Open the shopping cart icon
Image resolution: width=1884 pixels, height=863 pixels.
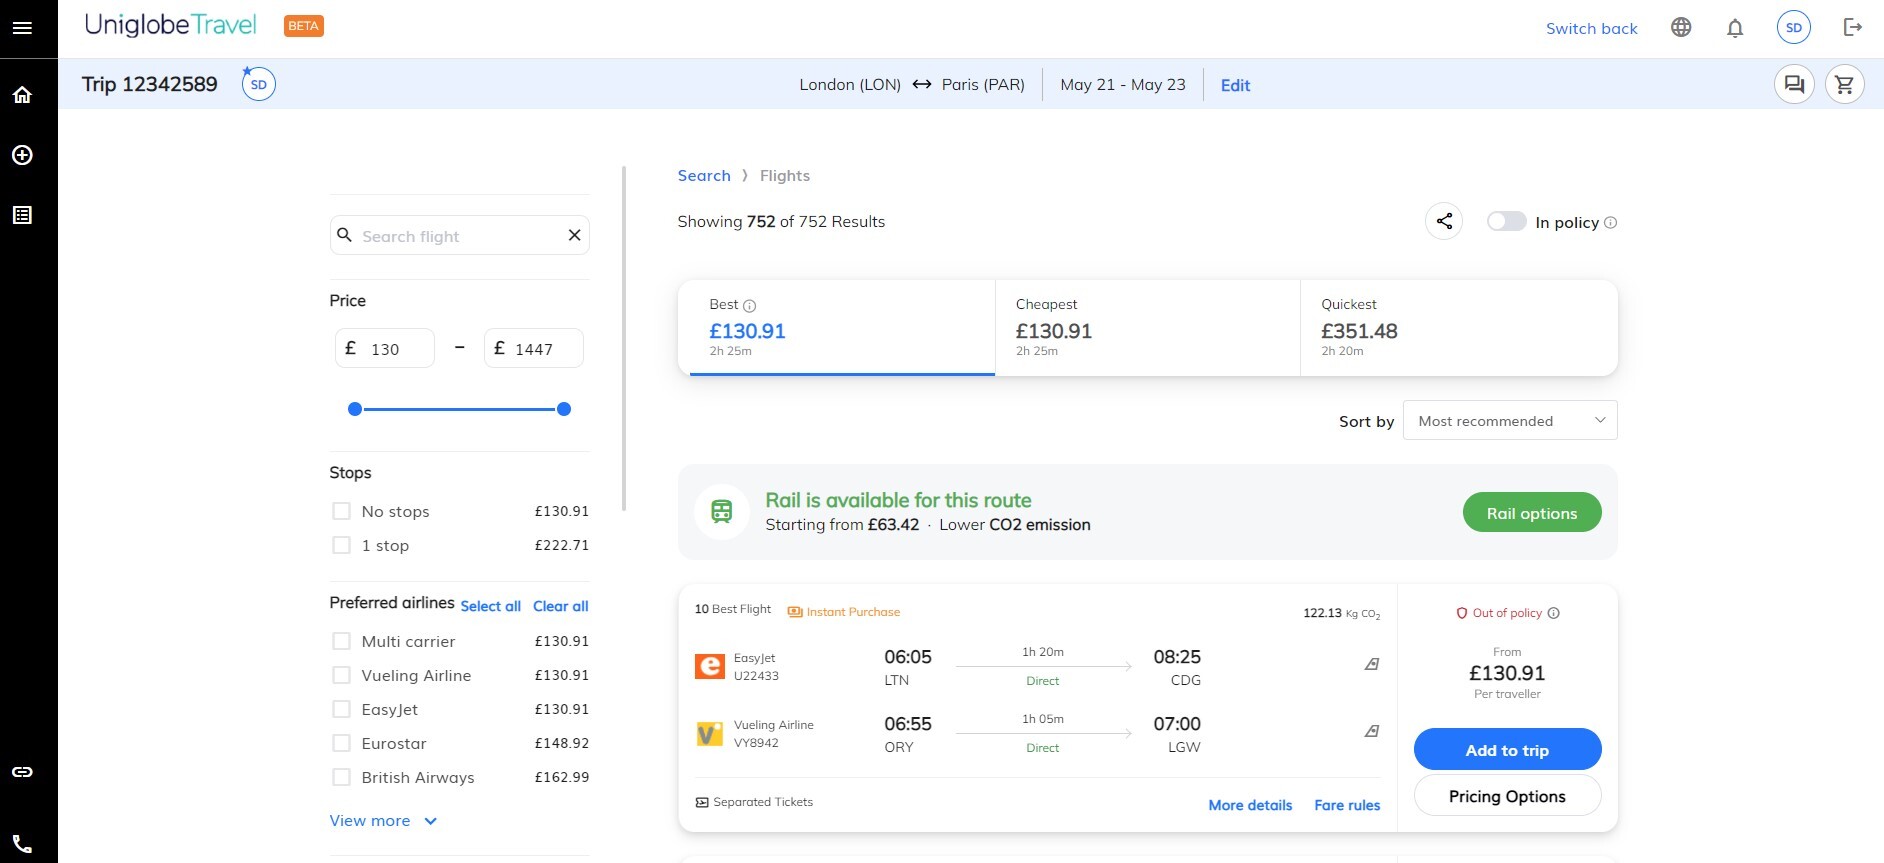tap(1844, 85)
